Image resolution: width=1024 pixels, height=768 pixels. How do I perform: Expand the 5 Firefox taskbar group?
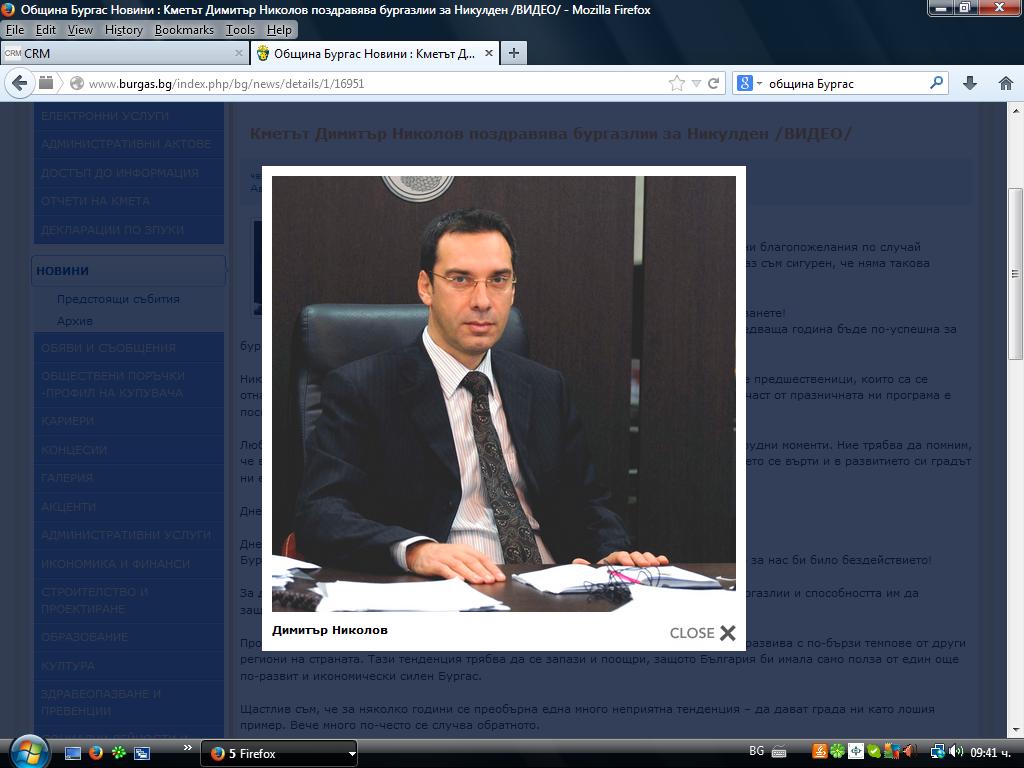coord(279,754)
